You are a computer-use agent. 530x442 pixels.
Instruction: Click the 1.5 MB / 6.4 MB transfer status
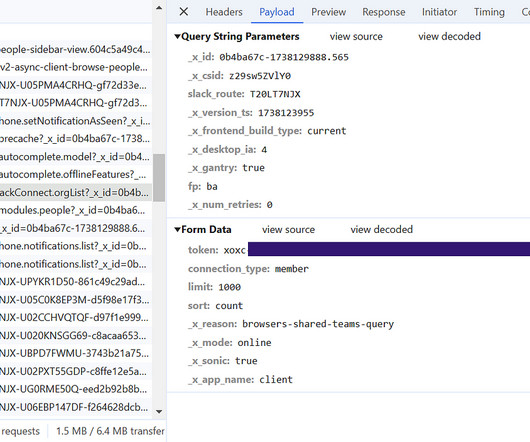[x=110, y=431]
